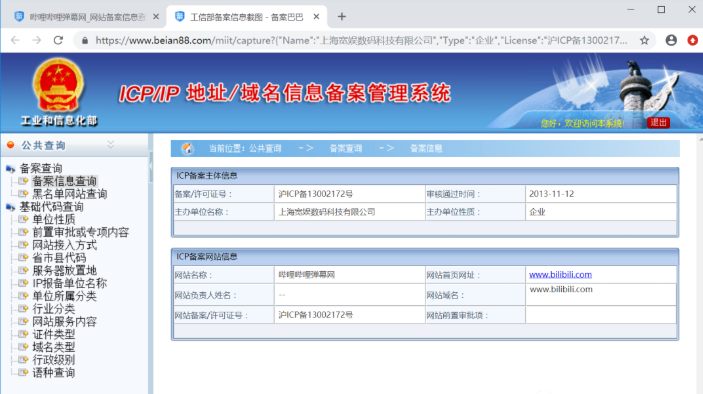Click the 备案信息 breadcrumb text
703x394 pixels.
pyautogui.click(x=426, y=149)
